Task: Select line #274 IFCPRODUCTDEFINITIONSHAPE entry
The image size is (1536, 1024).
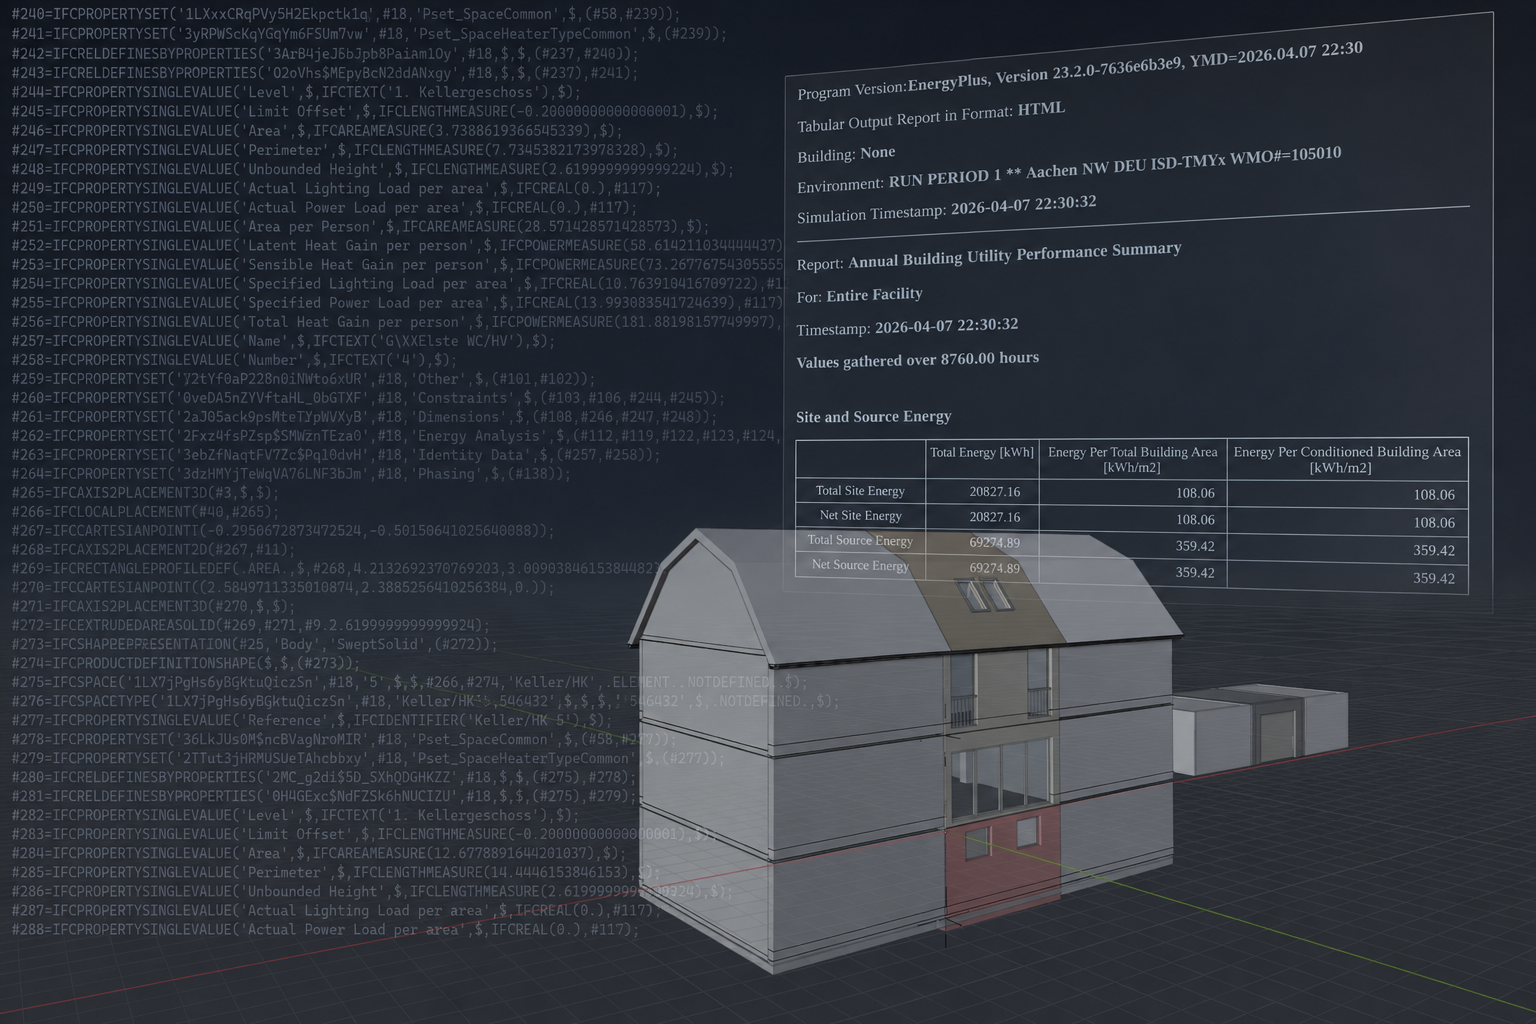Action: coord(186,664)
